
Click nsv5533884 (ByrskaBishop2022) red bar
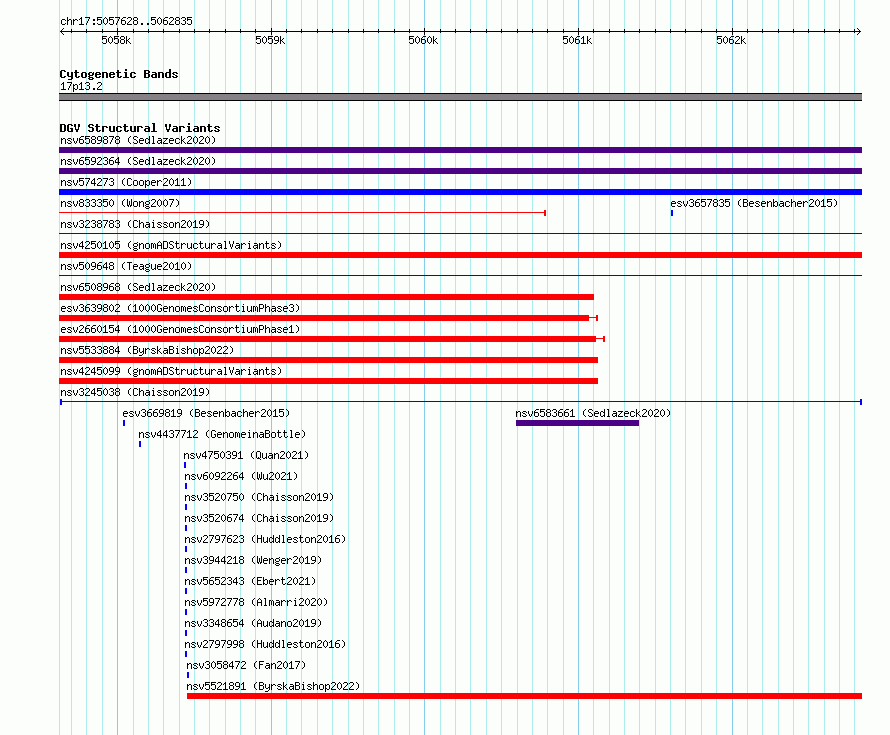coord(329,360)
